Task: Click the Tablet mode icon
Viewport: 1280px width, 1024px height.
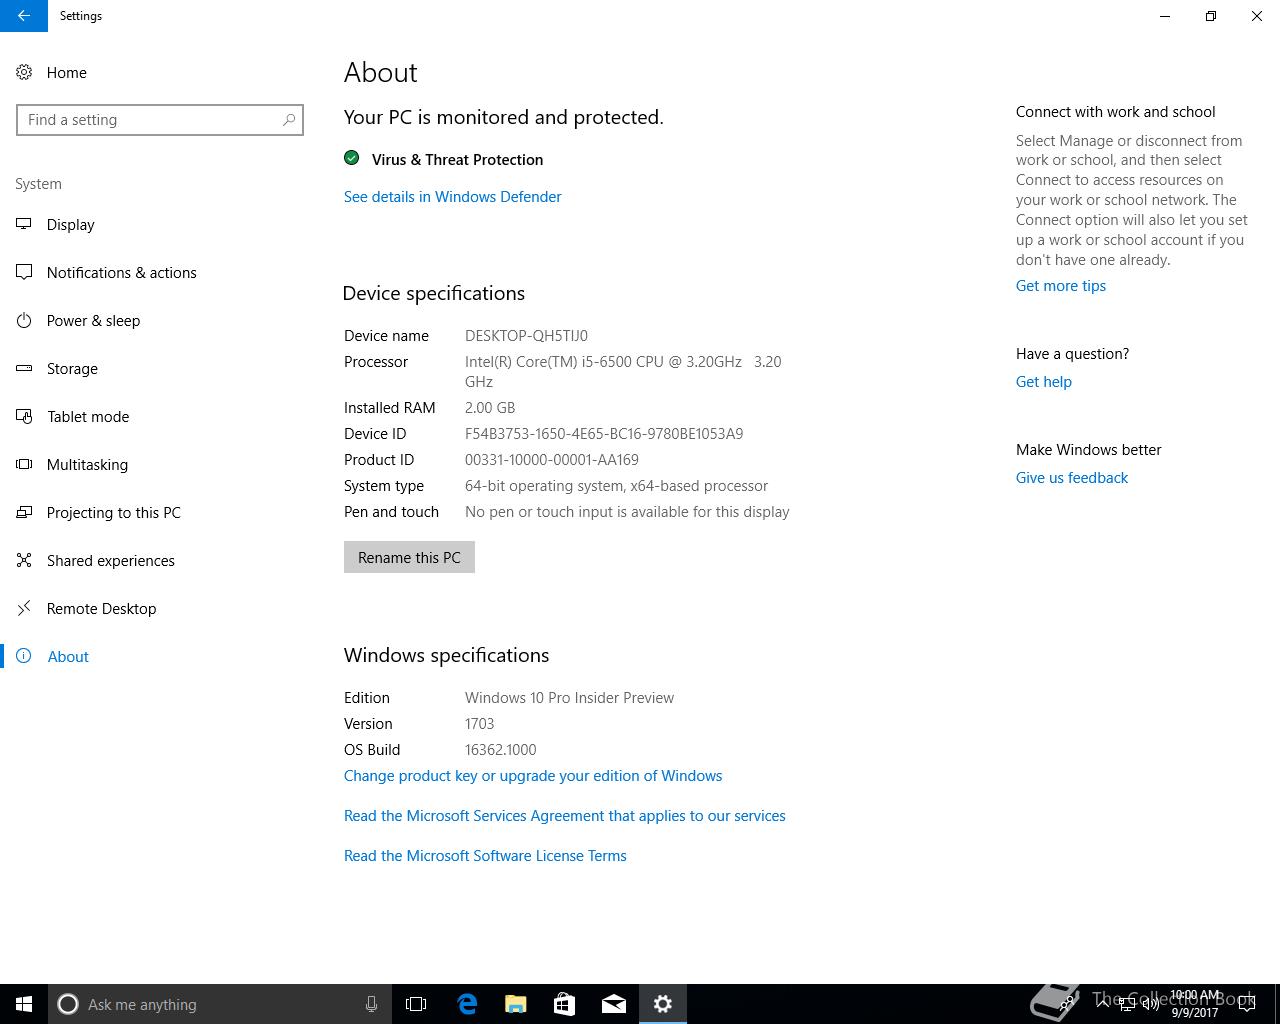Action: click(24, 416)
